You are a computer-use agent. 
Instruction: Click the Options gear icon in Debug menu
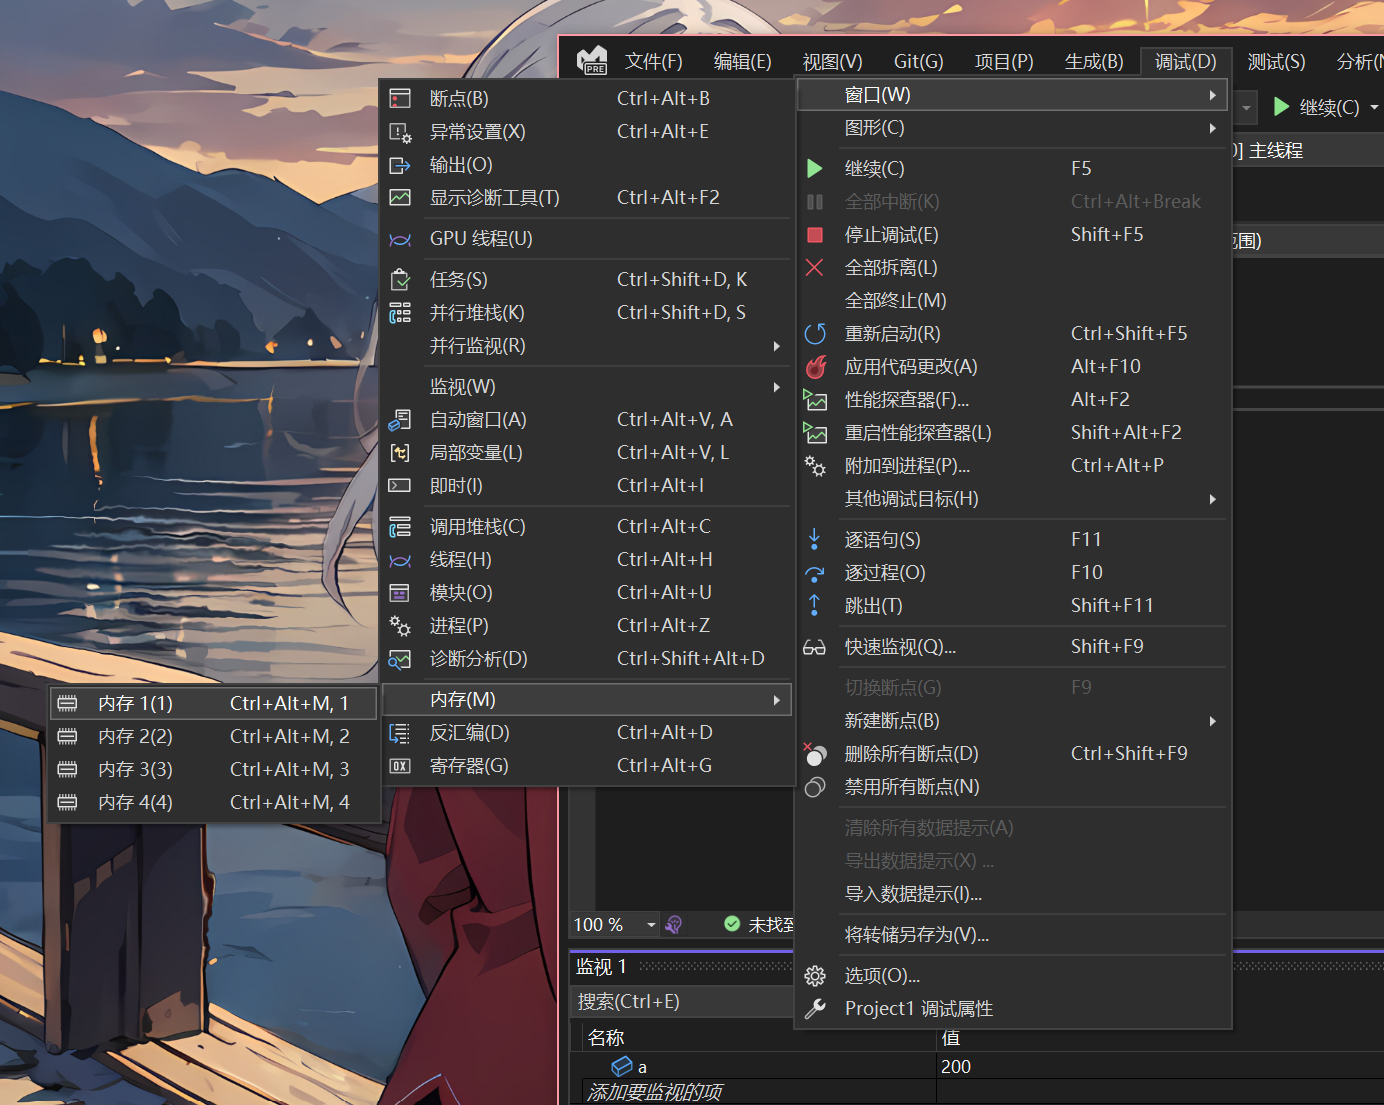[815, 976]
